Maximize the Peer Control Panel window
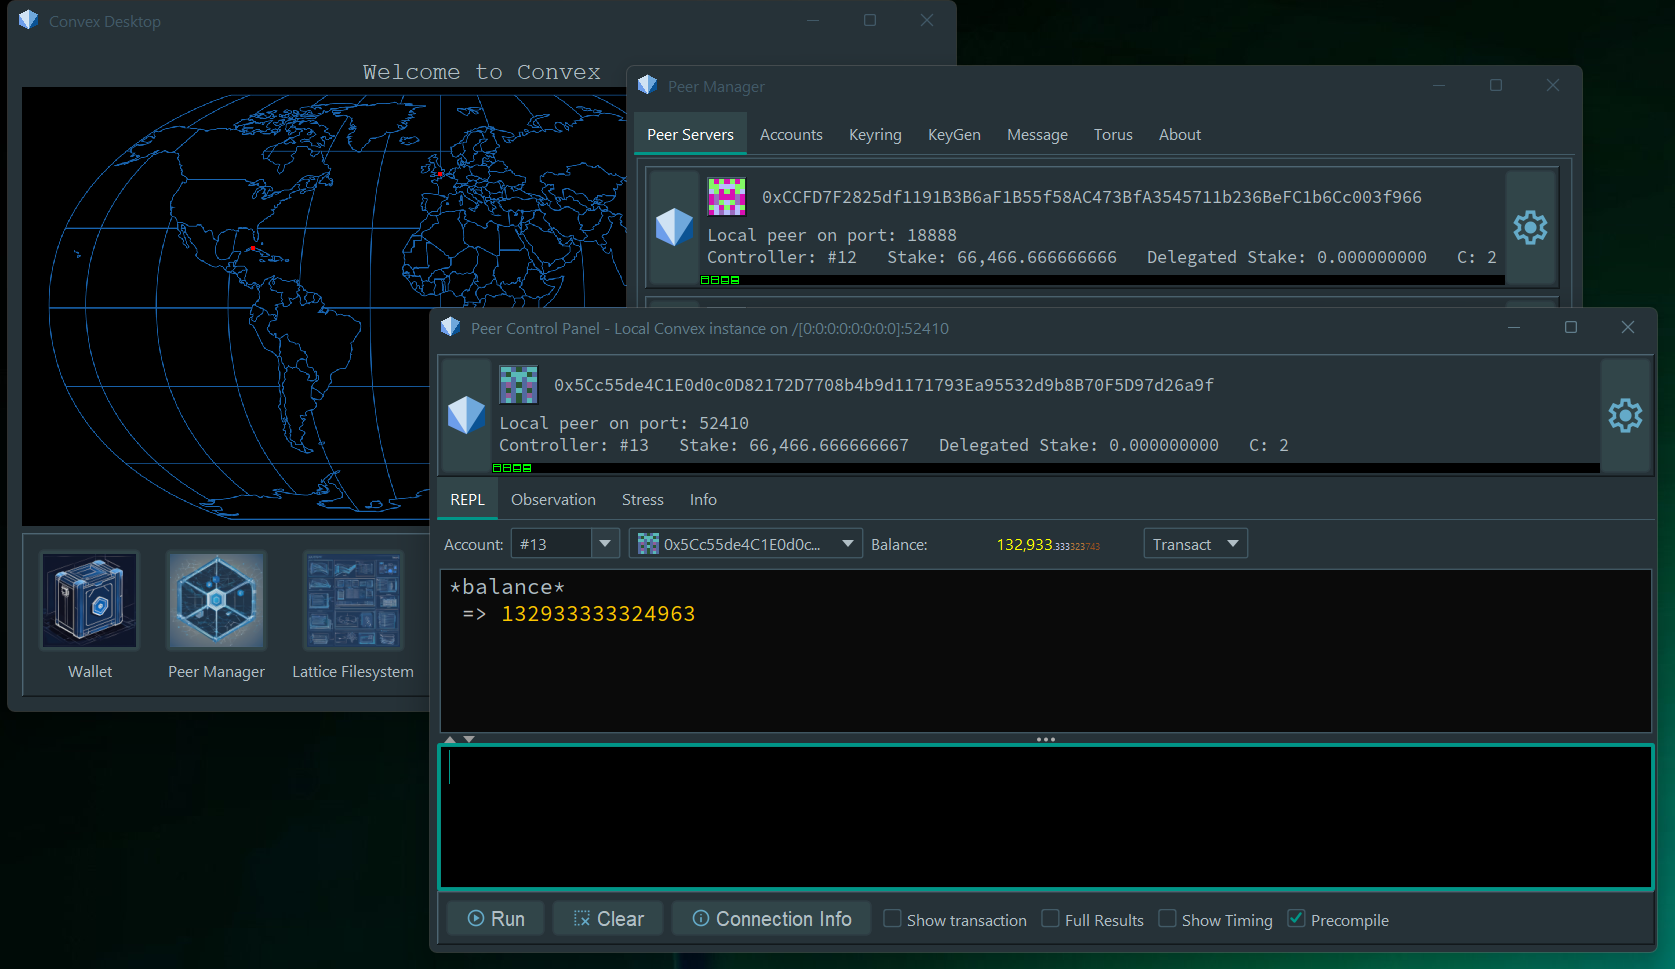Screen dimensions: 1675x969 [1571, 327]
